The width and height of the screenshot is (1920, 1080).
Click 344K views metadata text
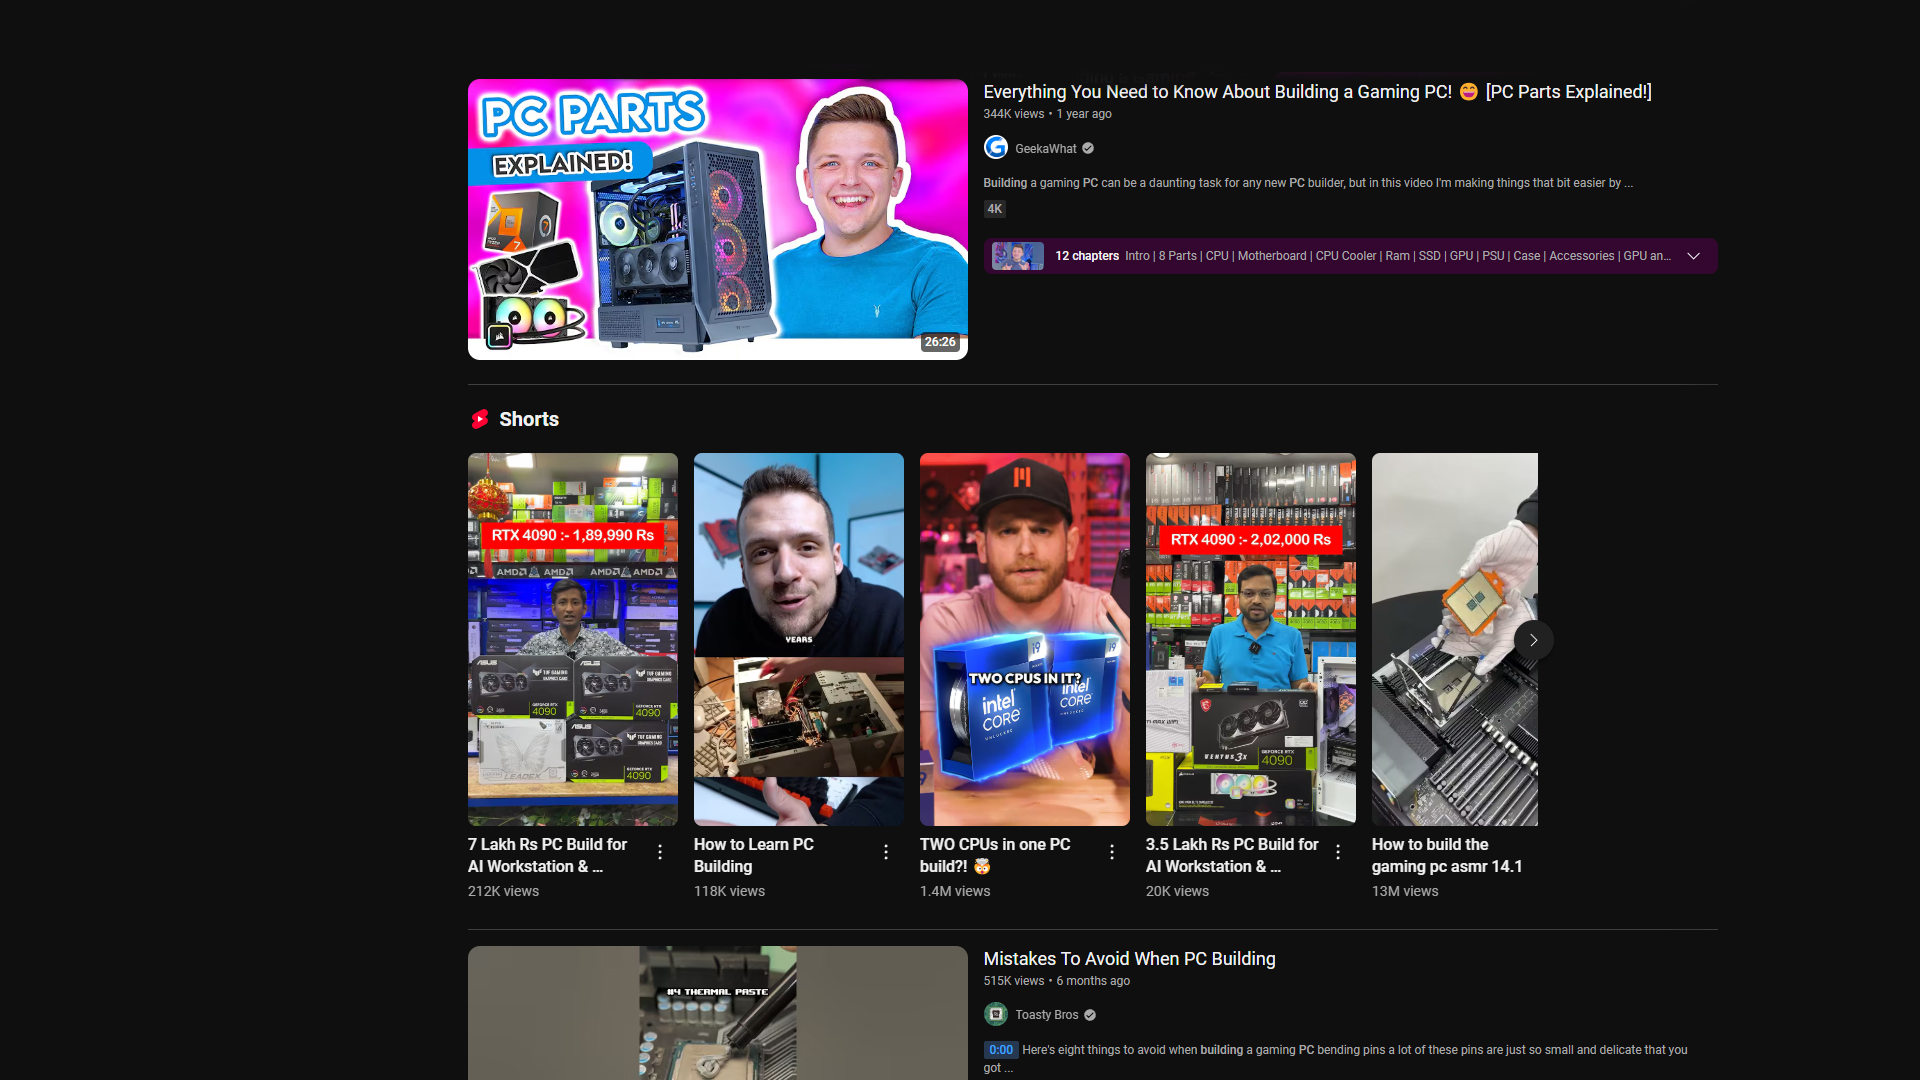pos(1013,114)
